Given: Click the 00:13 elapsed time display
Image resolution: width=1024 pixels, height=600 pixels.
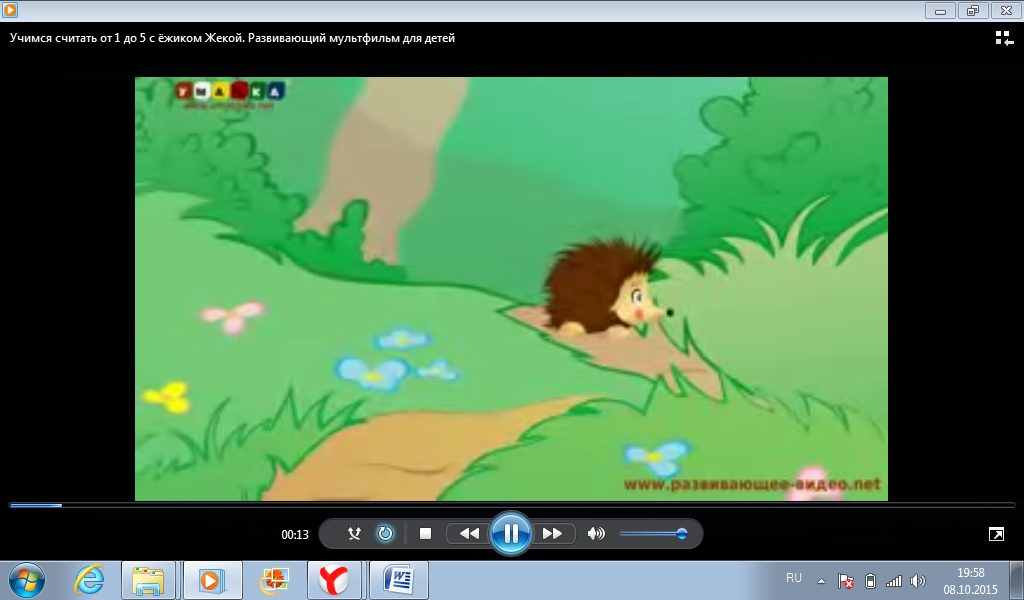Looking at the screenshot, I should click(295, 535).
